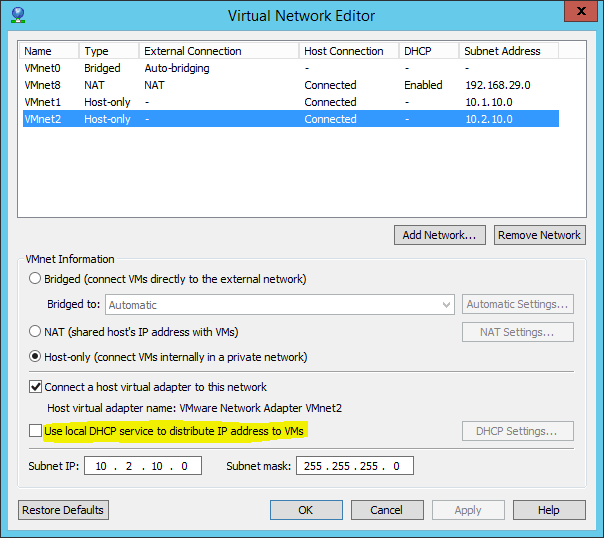
Task: Sort by the Type column header
Action: [109, 51]
